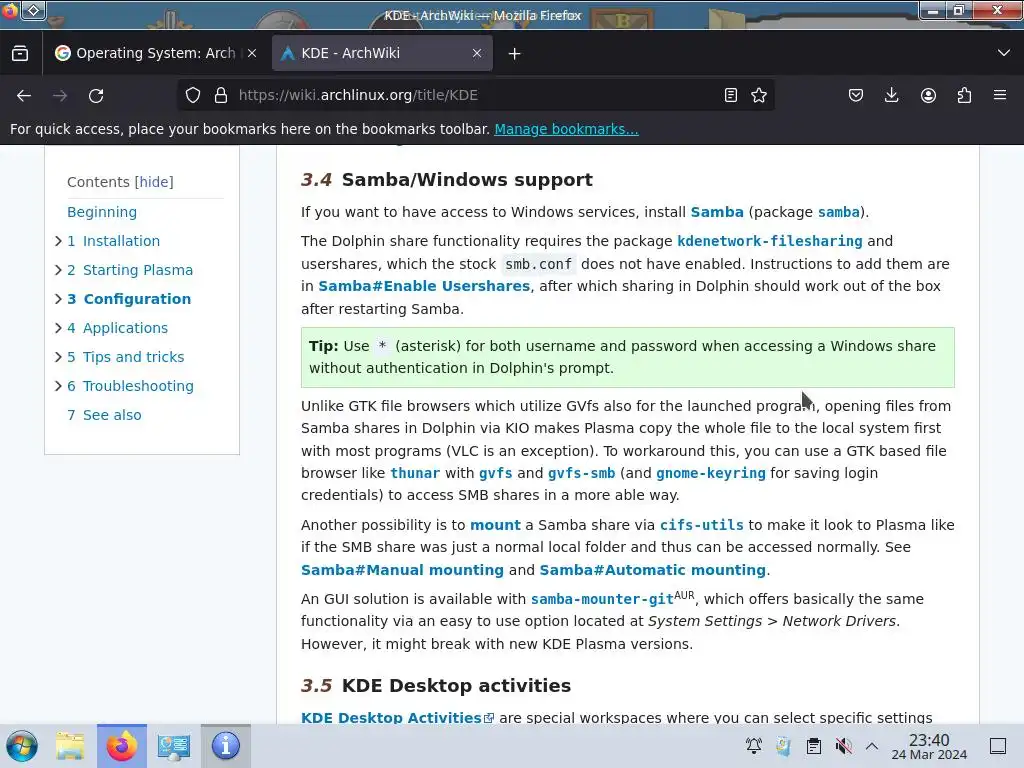
Task: Open Firefox application hamburger menu
Action: [1000, 95]
